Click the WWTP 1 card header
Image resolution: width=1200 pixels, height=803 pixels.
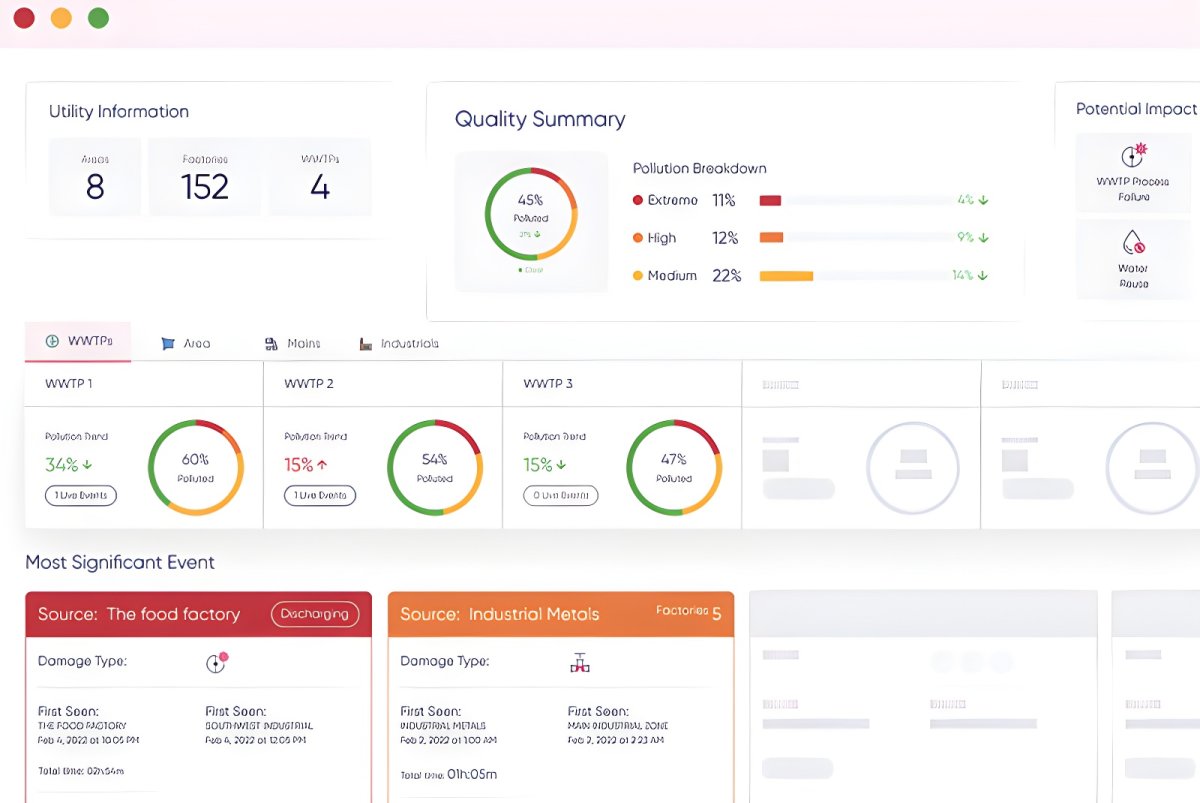tap(144, 384)
